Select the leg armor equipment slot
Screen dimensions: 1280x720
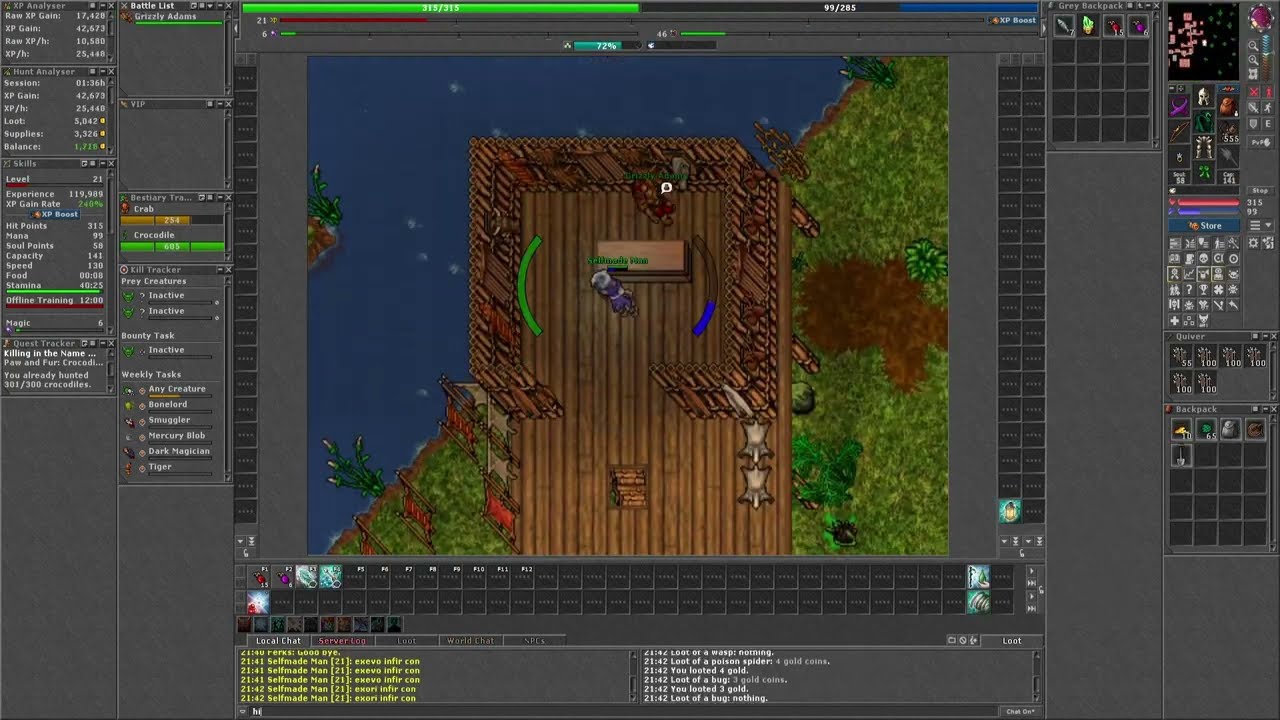tap(1204, 146)
